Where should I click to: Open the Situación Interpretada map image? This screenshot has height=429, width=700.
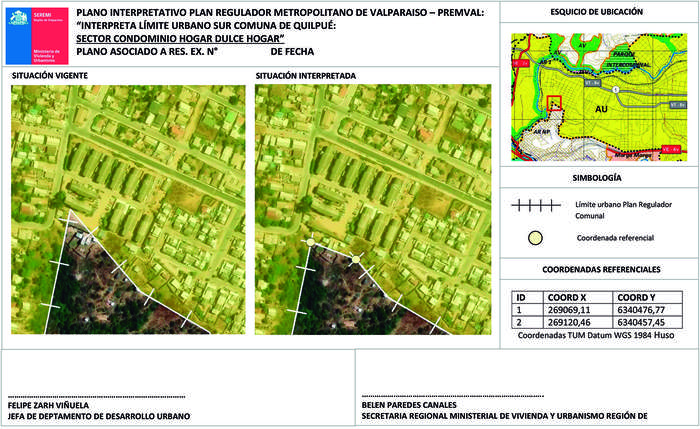[372, 208]
